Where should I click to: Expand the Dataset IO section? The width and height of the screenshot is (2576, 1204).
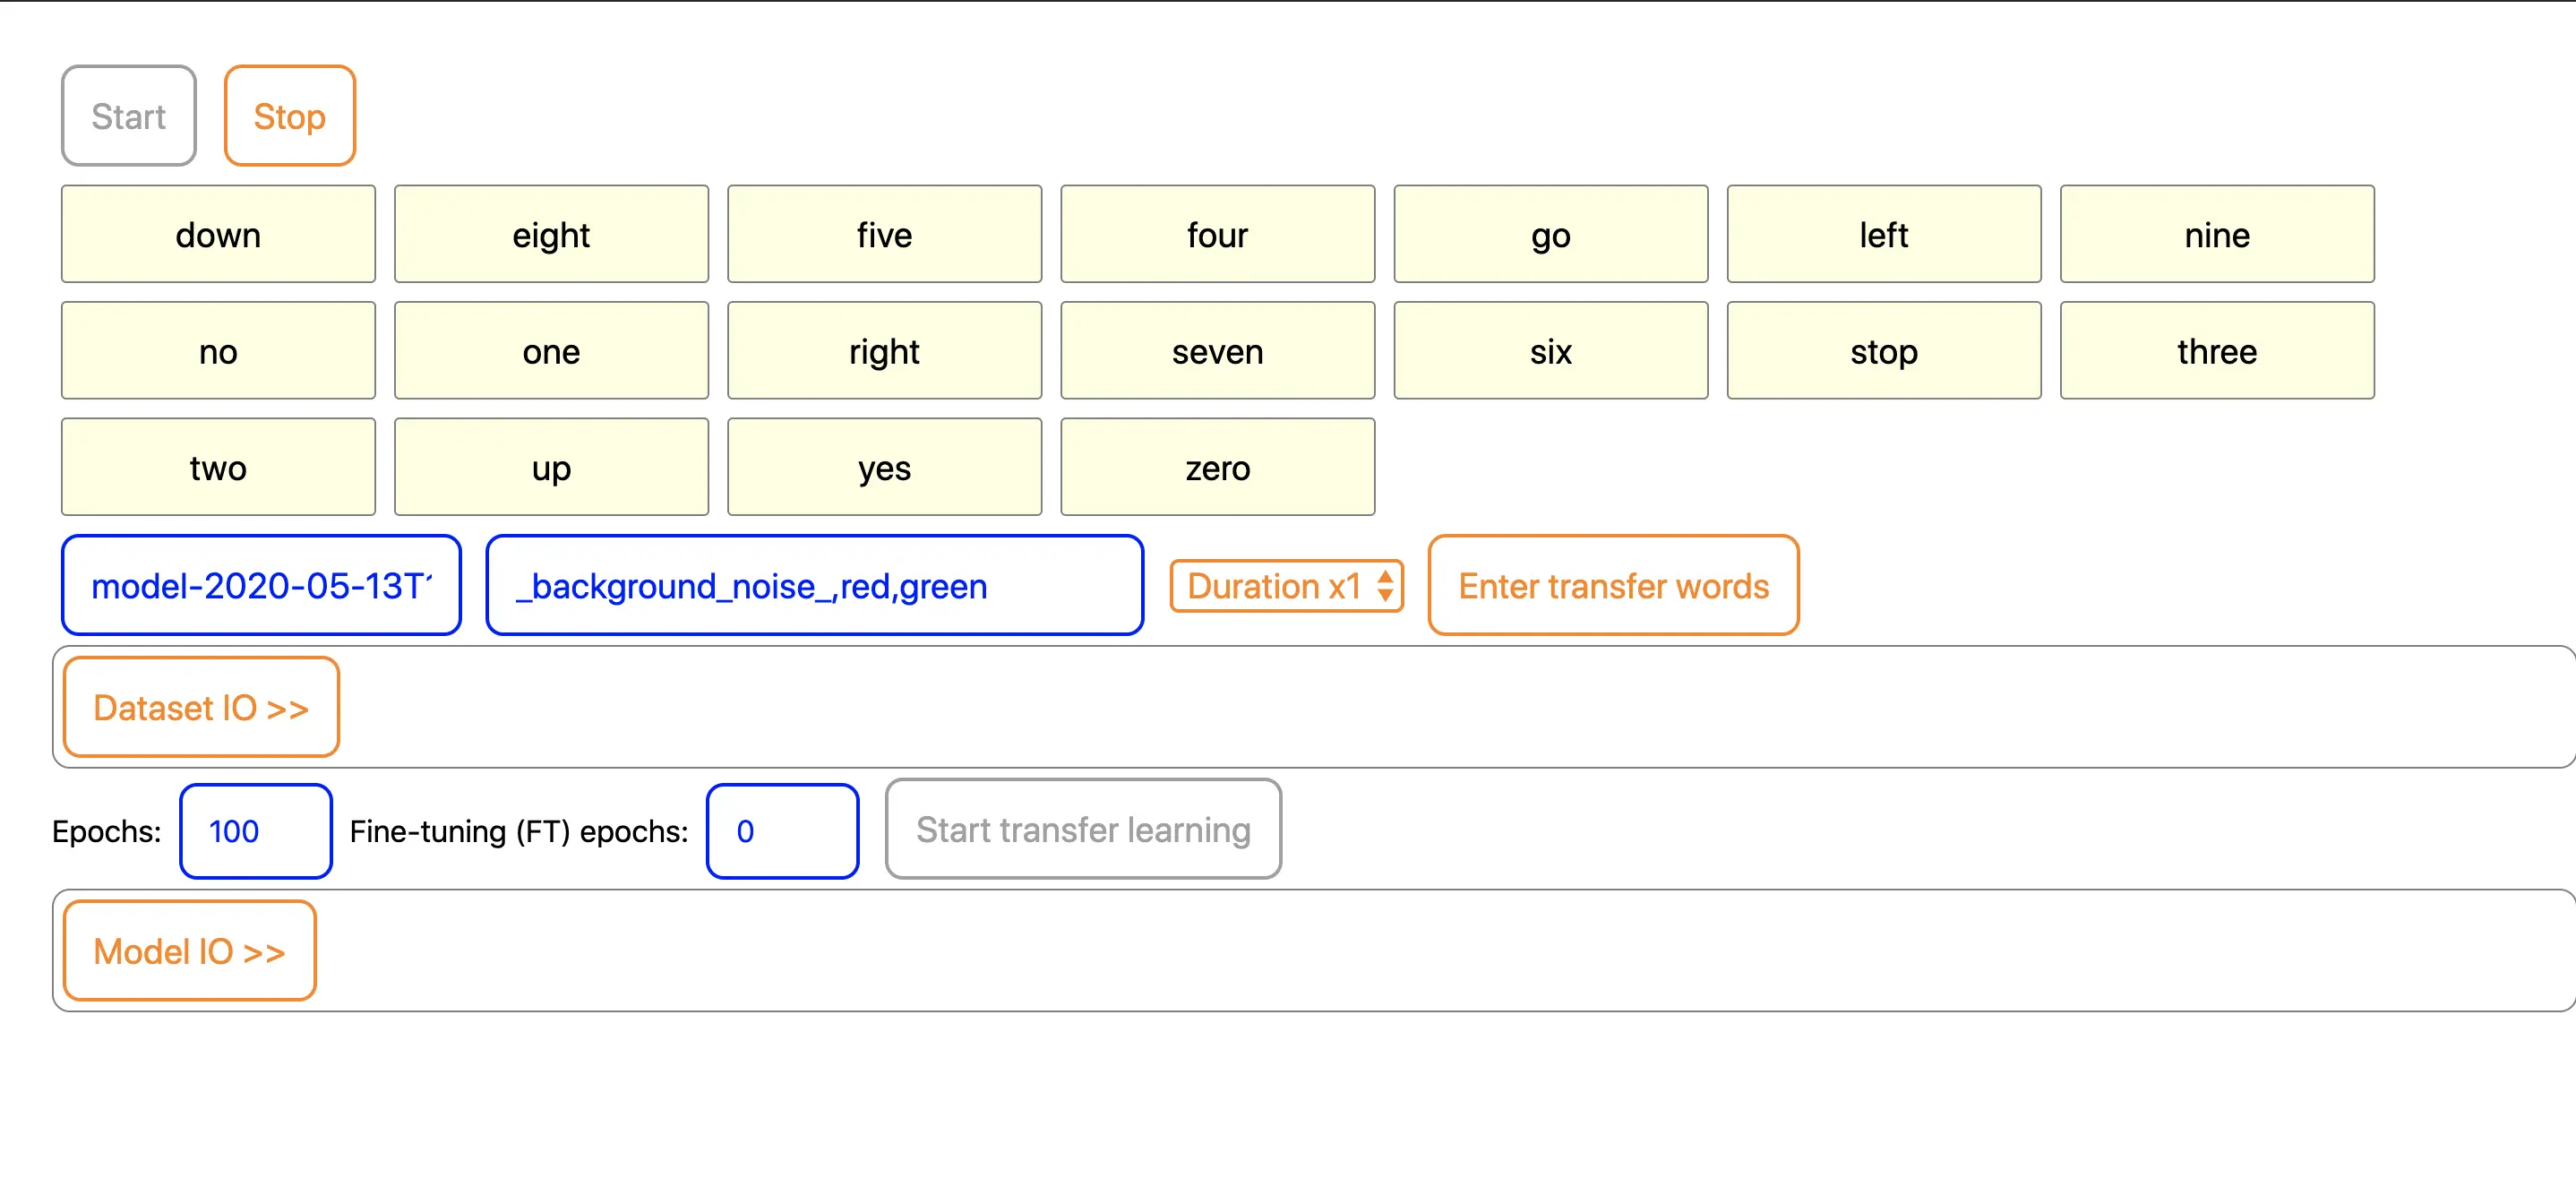(201, 708)
